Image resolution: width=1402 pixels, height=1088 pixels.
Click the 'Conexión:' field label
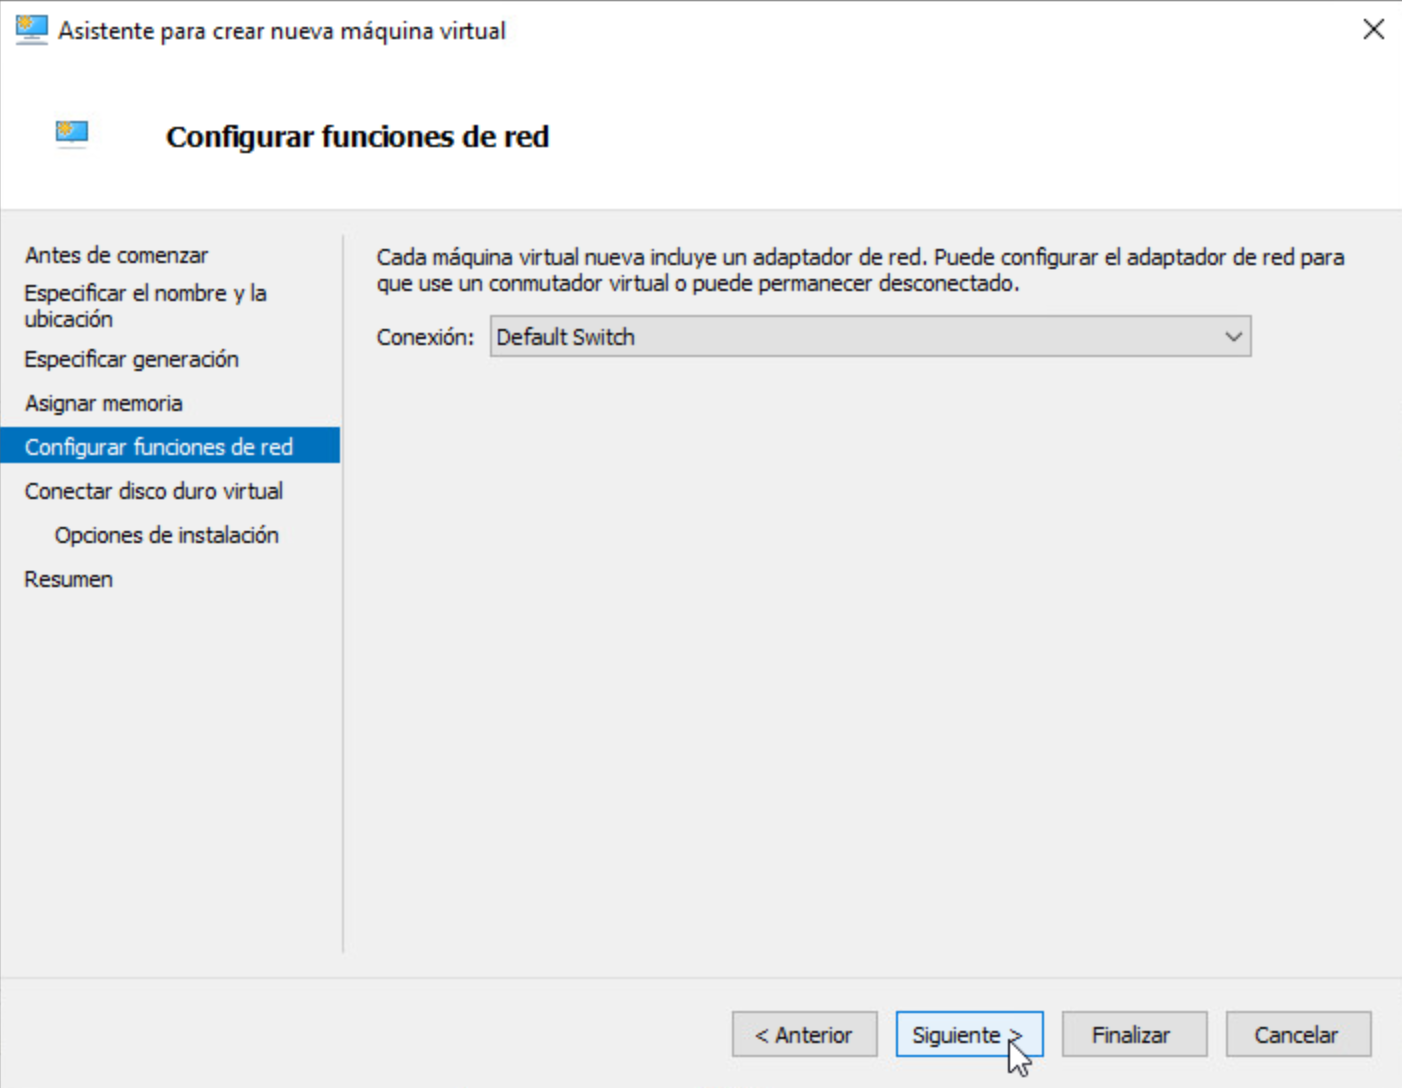425,337
